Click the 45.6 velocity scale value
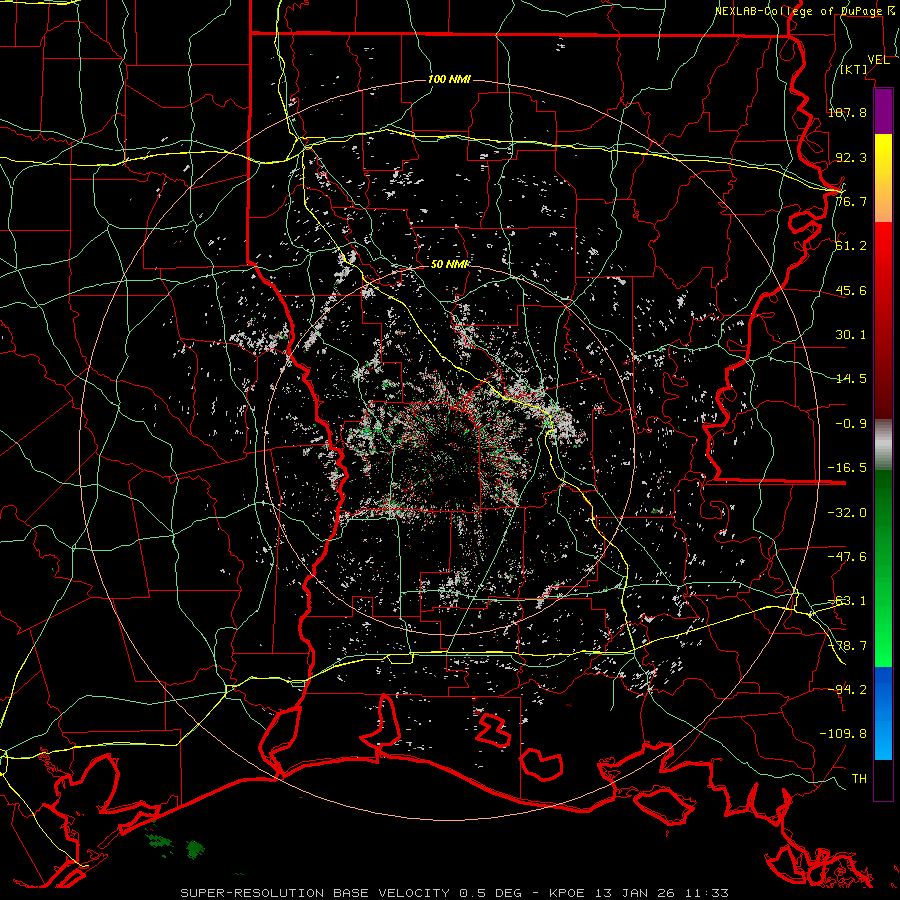The width and height of the screenshot is (900, 900). click(851, 290)
